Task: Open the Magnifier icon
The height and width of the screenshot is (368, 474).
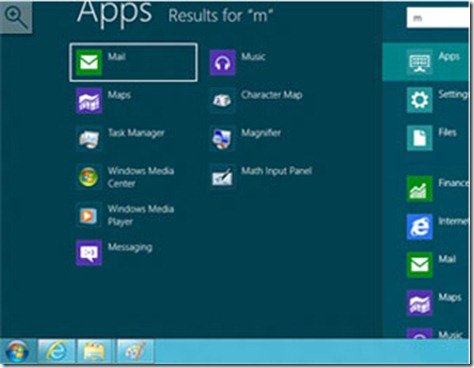Action: coord(223,139)
